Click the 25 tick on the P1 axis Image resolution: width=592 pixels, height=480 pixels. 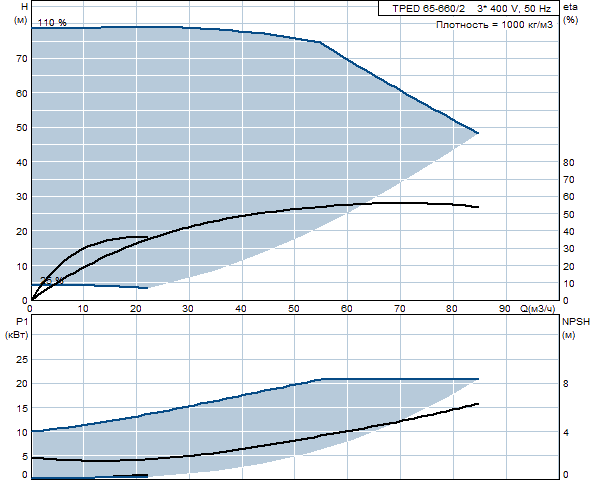point(22,360)
